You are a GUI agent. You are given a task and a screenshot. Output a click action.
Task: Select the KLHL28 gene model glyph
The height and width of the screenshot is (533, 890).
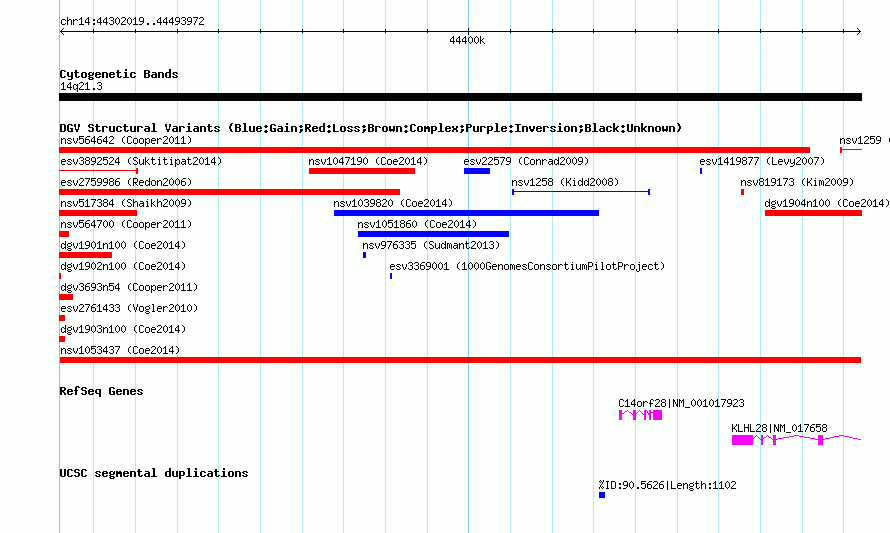click(796, 440)
